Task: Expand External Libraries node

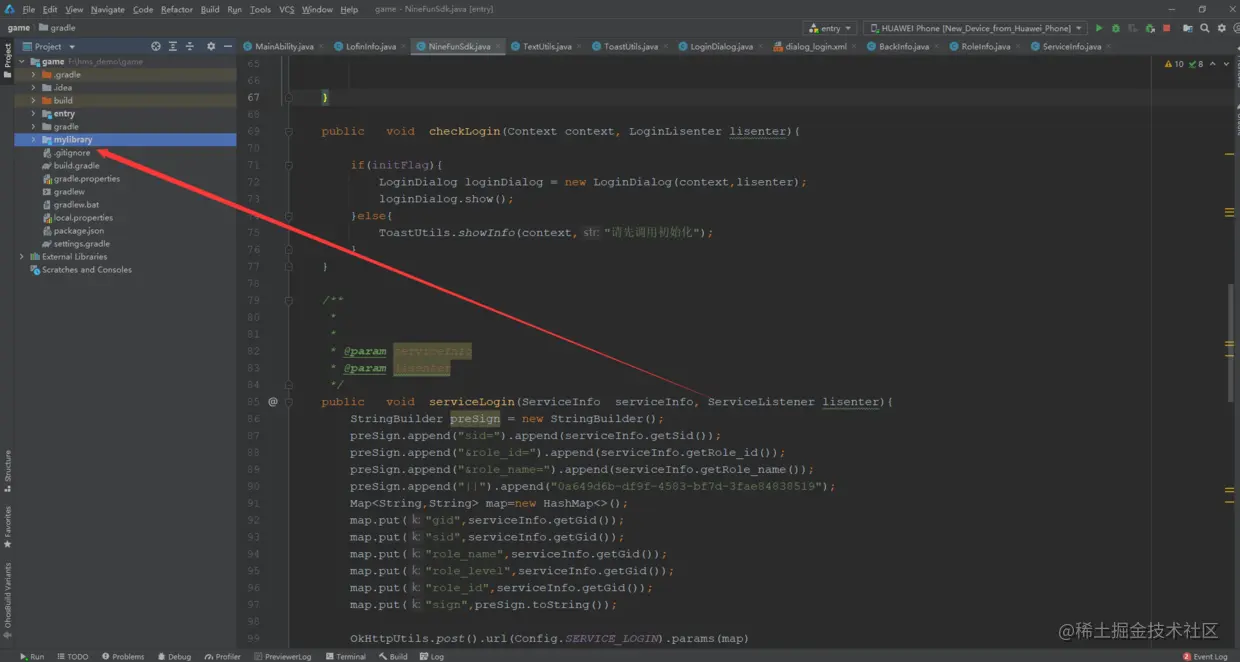Action: [21, 257]
